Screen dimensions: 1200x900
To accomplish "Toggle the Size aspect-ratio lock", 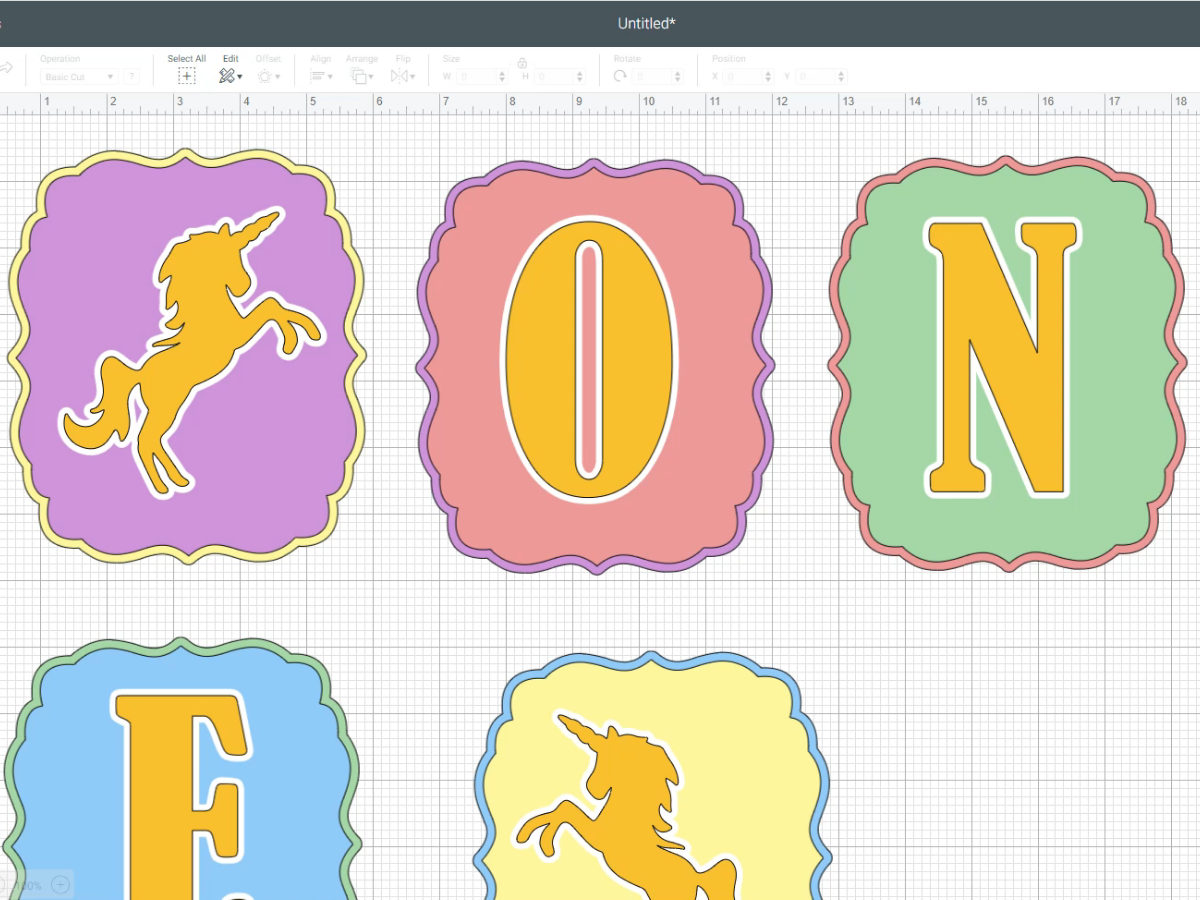I will (x=521, y=62).
